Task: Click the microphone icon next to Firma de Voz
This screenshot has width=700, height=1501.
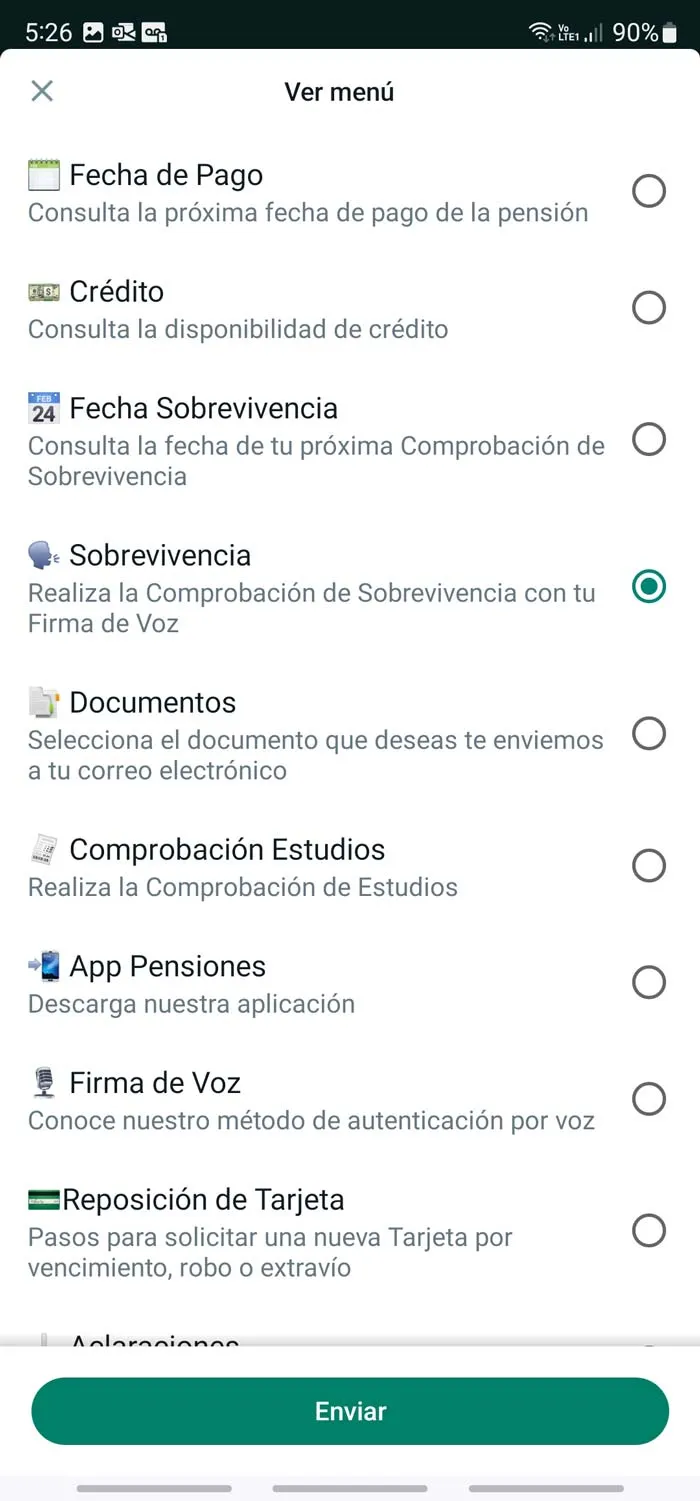Action: (x=42, y=1082)
